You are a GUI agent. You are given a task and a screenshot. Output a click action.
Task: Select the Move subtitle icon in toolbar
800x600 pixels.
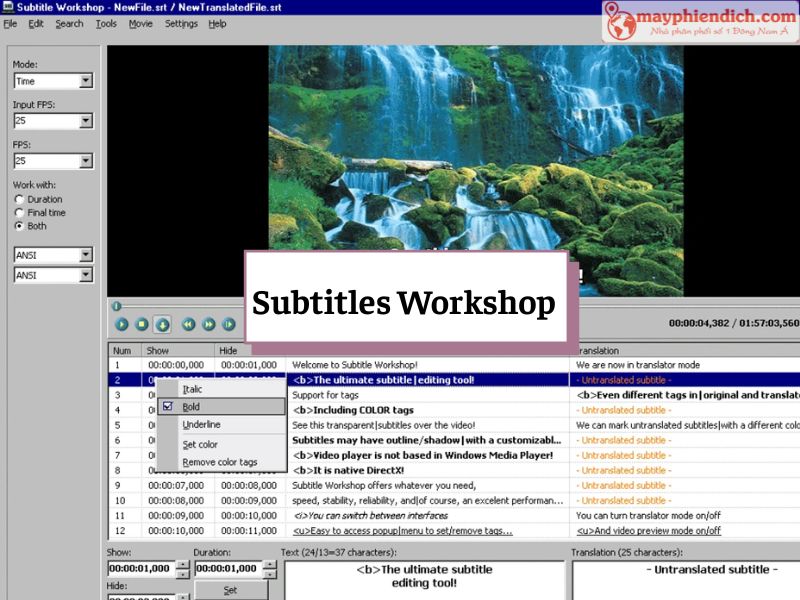162,324
